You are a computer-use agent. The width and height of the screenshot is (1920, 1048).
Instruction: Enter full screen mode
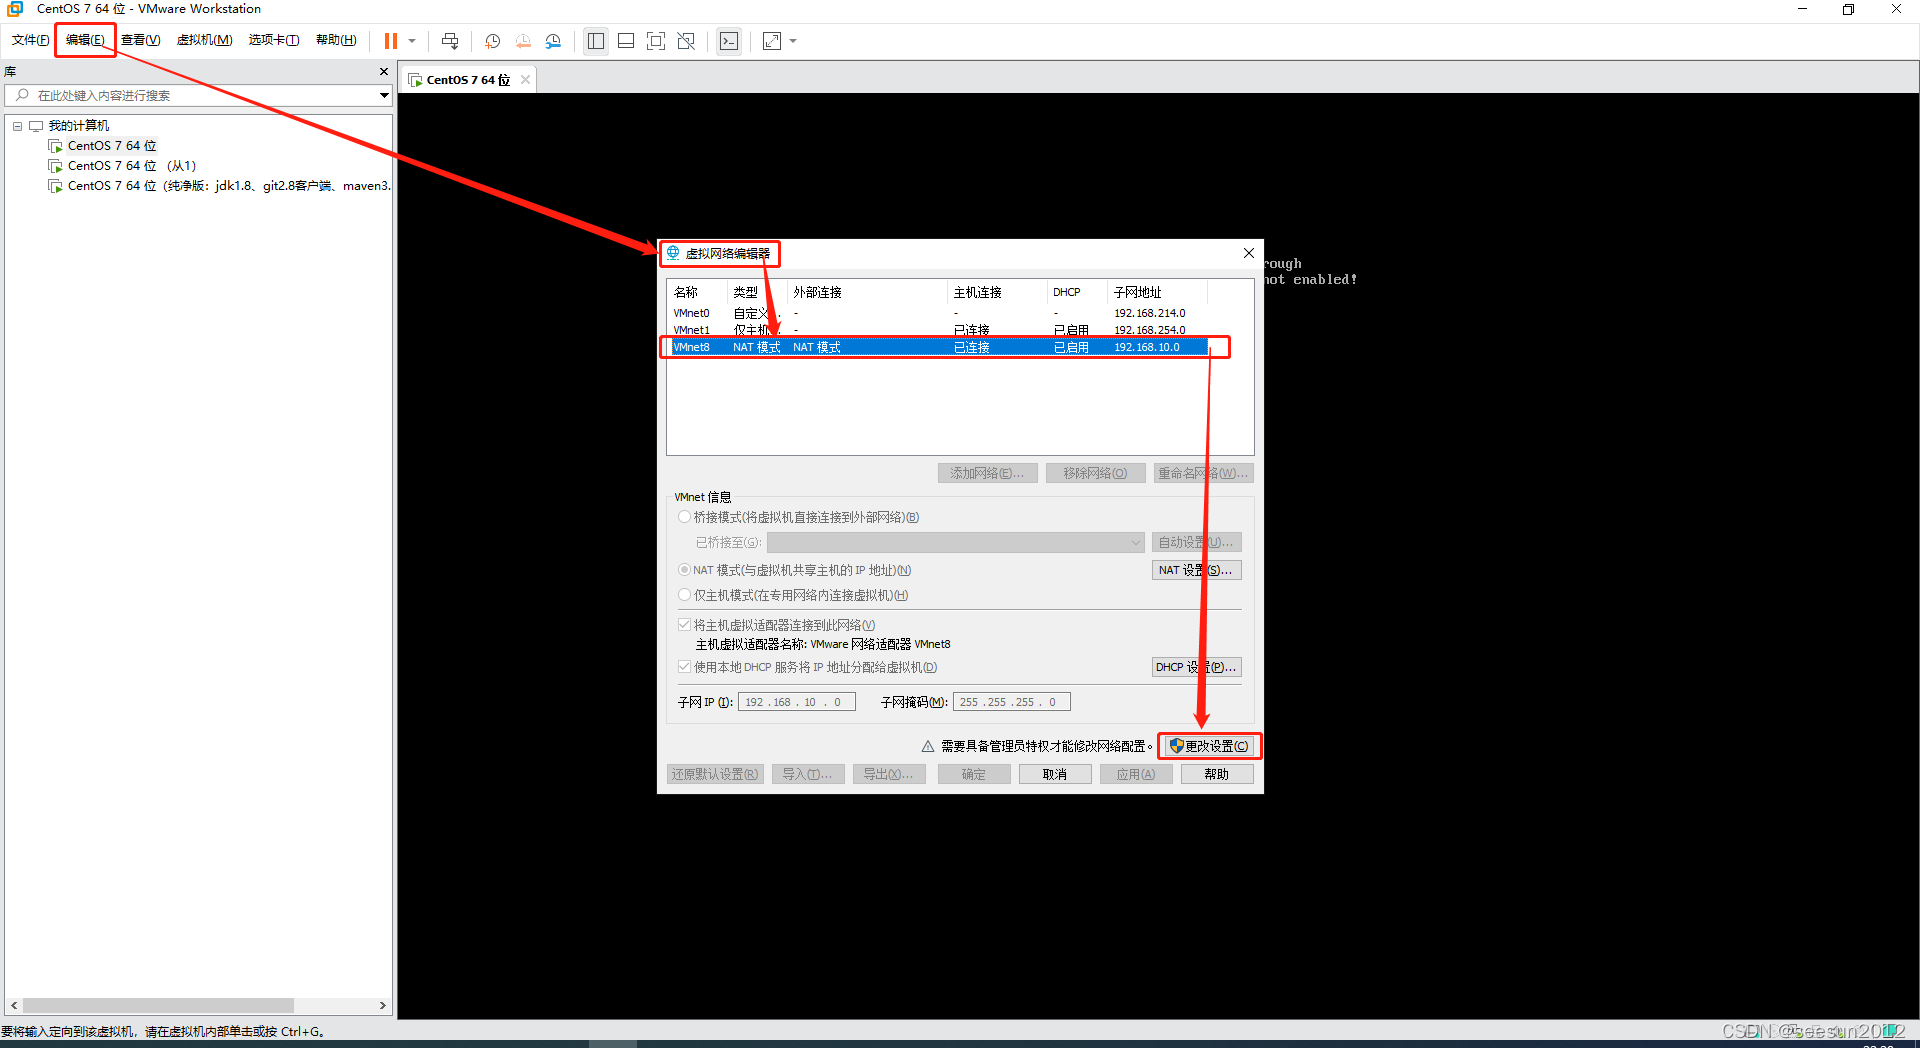click(656, 41)
